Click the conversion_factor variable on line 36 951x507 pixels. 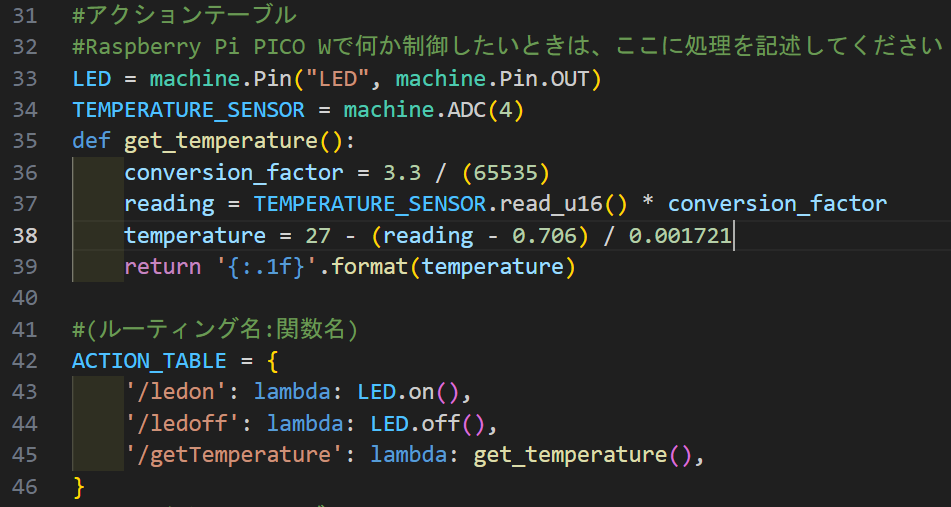click(x=234, y=173)
